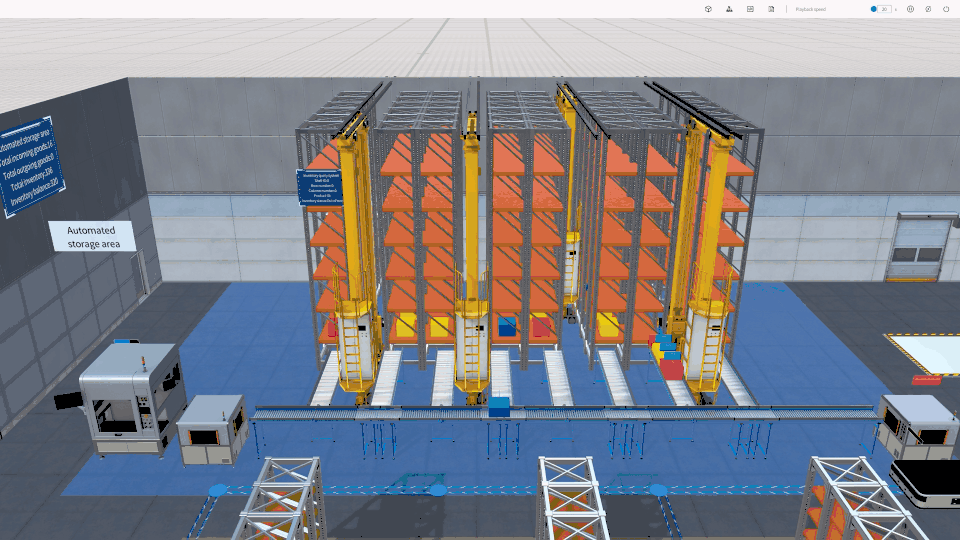
Task: Open the document report icon
Action: tap(771, 9)
